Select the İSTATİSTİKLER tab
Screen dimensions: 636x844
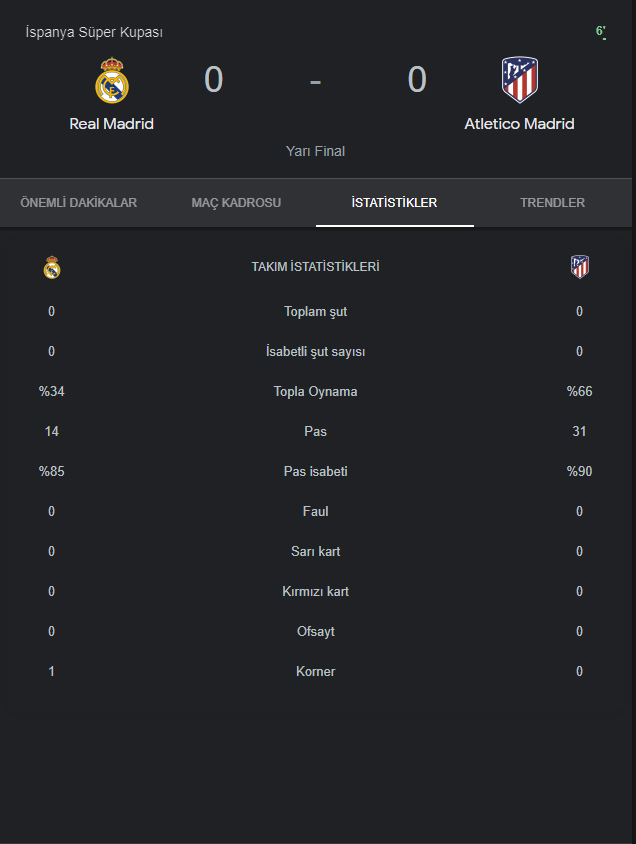(394, 203)
